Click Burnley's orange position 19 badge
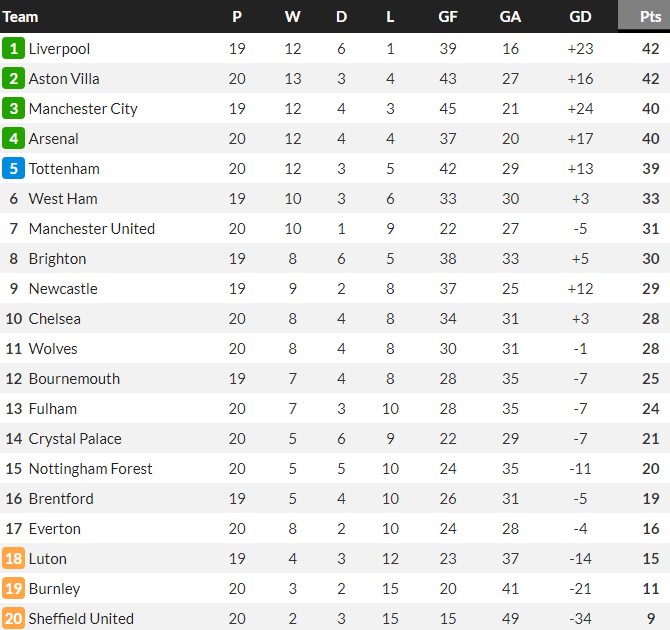Viewport: 670px width, 630px height. (x=14, y=589)
